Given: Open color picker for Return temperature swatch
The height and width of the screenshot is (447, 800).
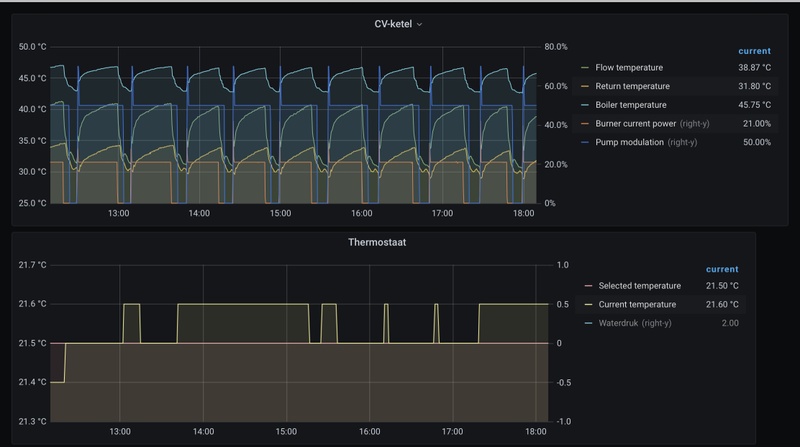Looking at the screenshot, I should pos(585,86).
